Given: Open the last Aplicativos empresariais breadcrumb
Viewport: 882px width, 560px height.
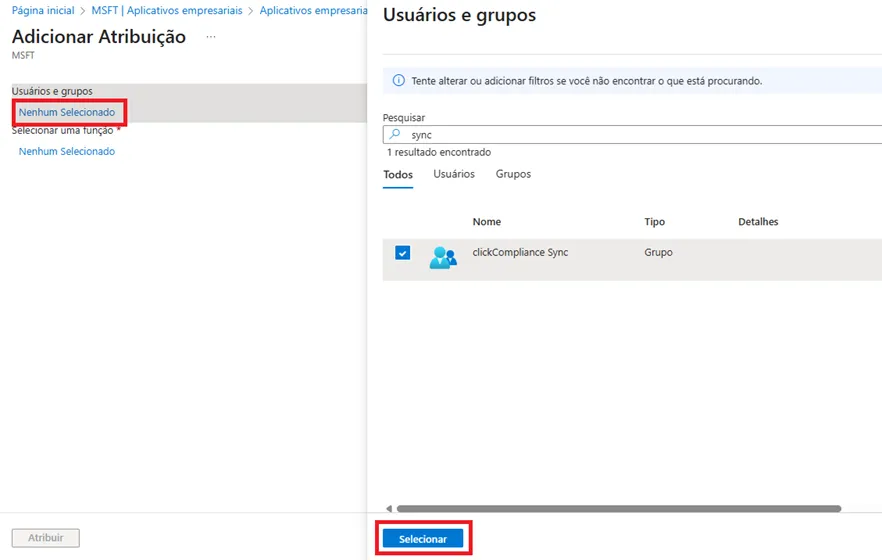Looking at the screenshot, I should (x=313, y=10).
